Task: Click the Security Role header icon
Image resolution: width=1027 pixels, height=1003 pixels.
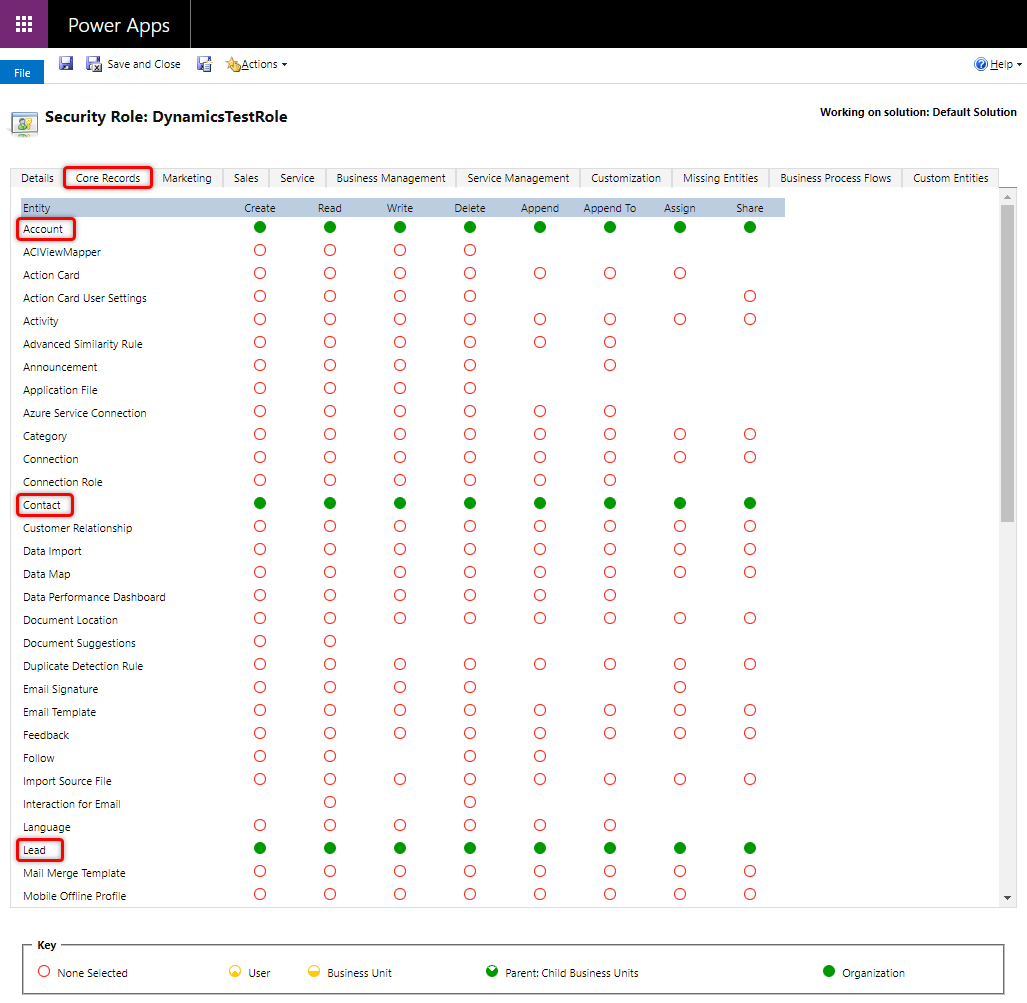Action: click(x=24, y=123)
